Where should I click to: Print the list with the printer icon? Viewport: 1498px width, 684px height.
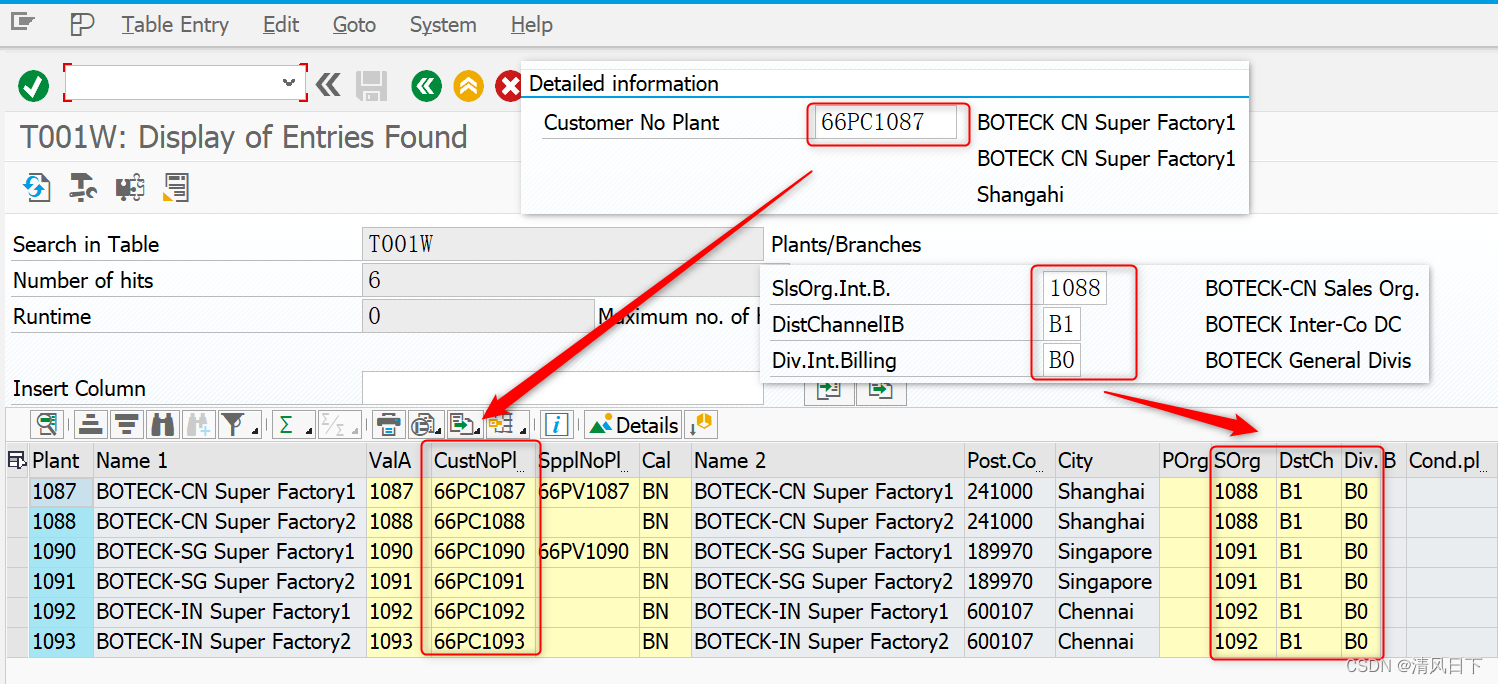(389, 425)
